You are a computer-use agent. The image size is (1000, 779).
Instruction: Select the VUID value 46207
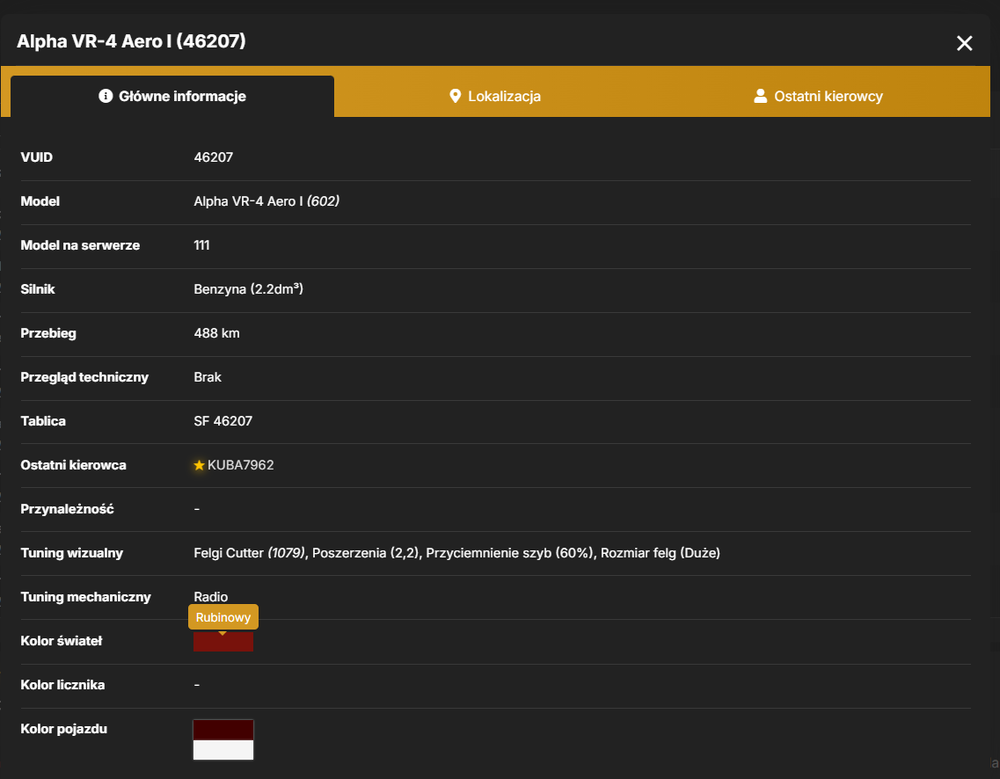pyautogui.click(x=214, y=158)
